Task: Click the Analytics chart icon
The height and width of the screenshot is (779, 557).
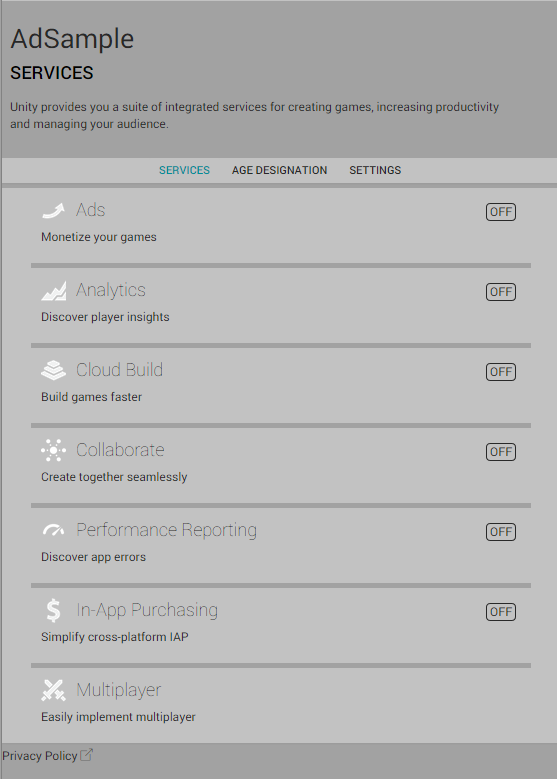Action: coord(53,291)
